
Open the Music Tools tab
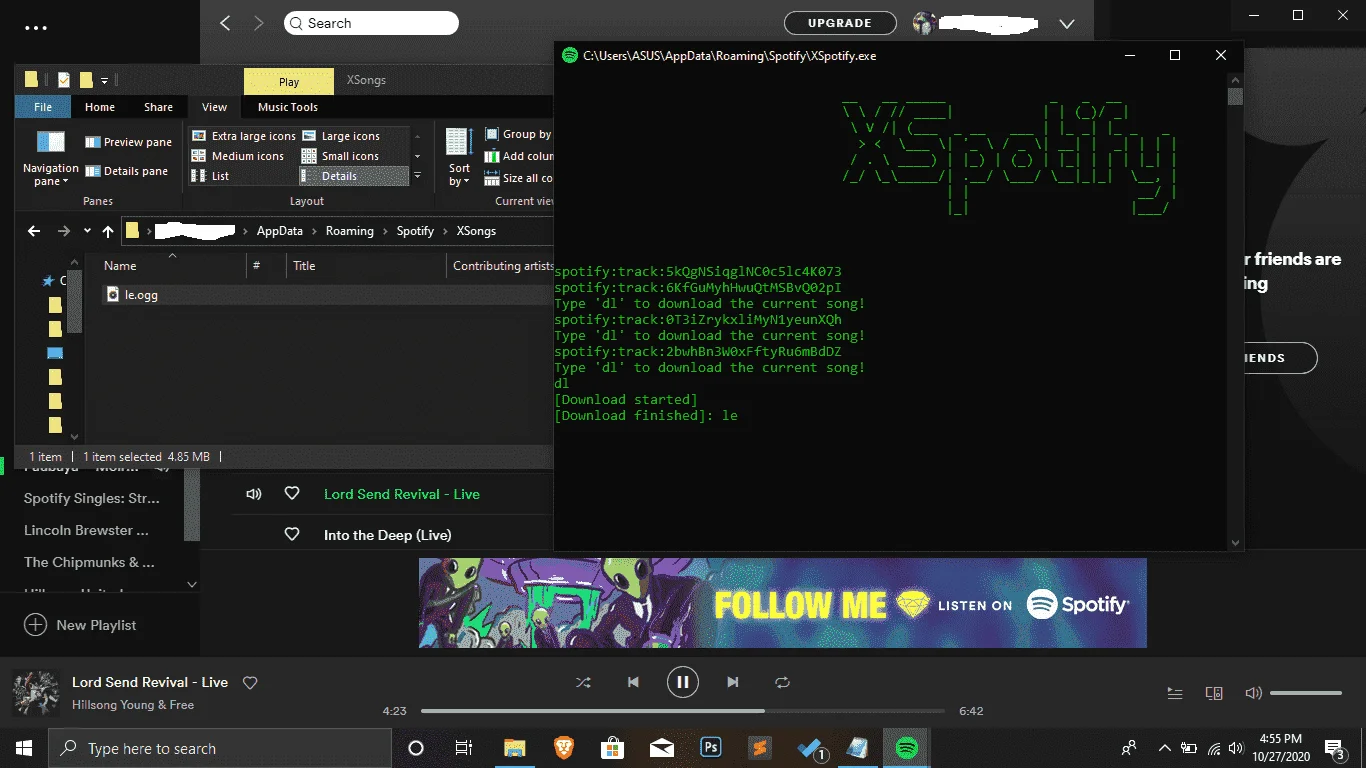pos(288,107)
